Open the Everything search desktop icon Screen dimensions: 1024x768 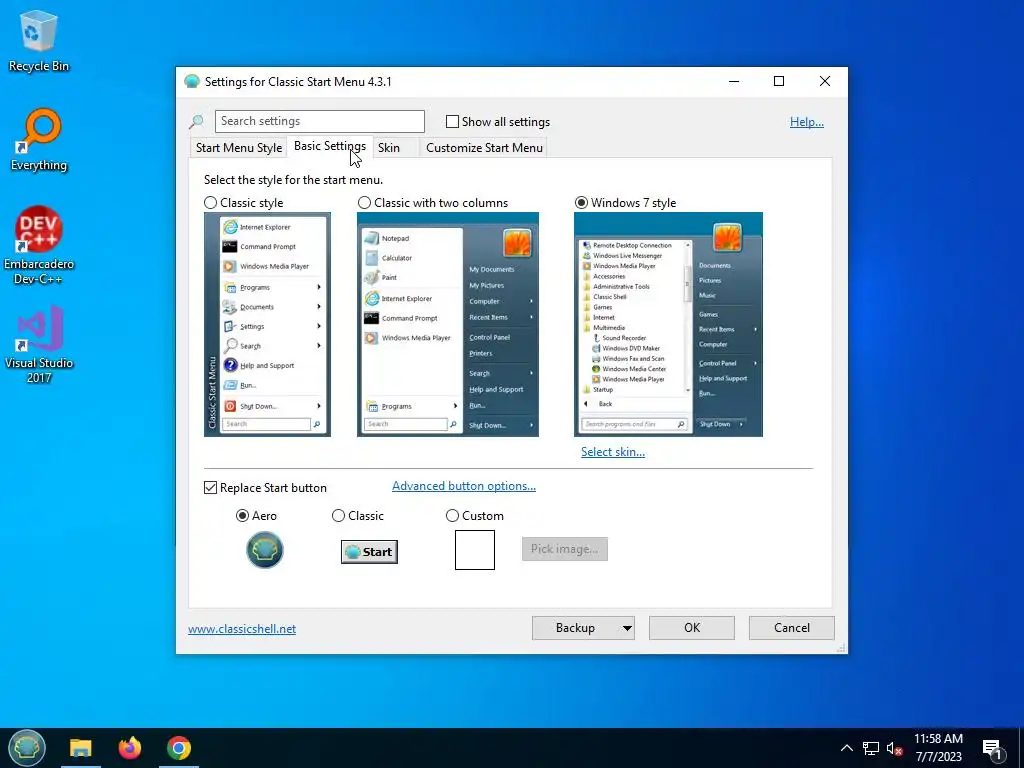pos(39,140)
